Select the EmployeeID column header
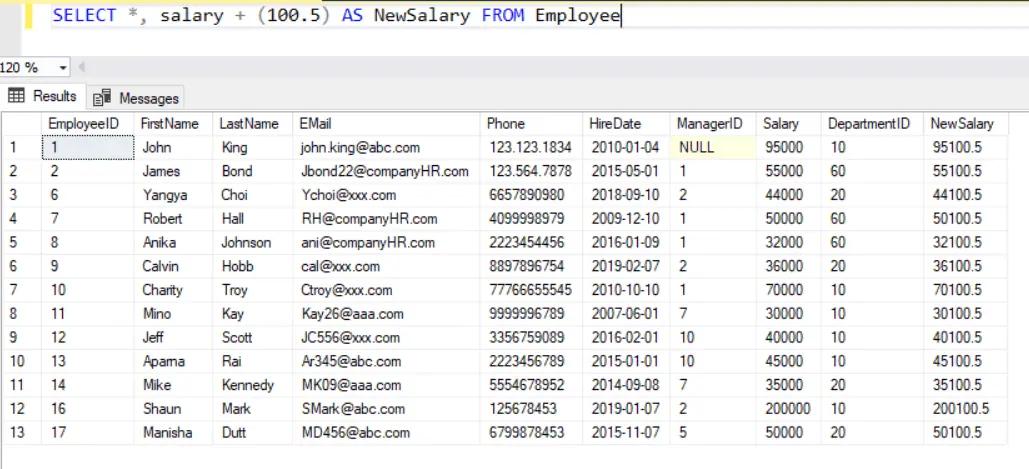The image size is (1029, 469). [84, 124]
